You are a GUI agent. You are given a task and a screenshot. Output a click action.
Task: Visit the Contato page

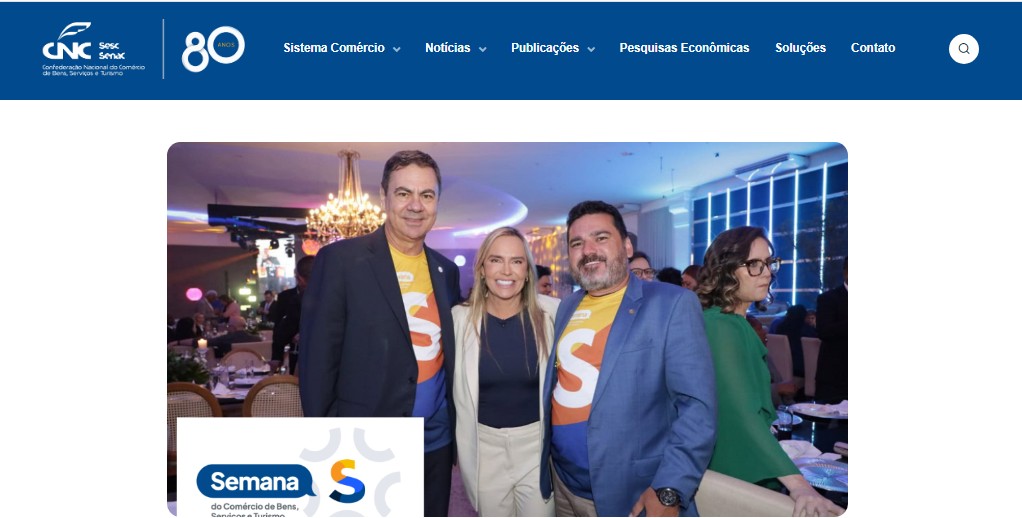873,48
